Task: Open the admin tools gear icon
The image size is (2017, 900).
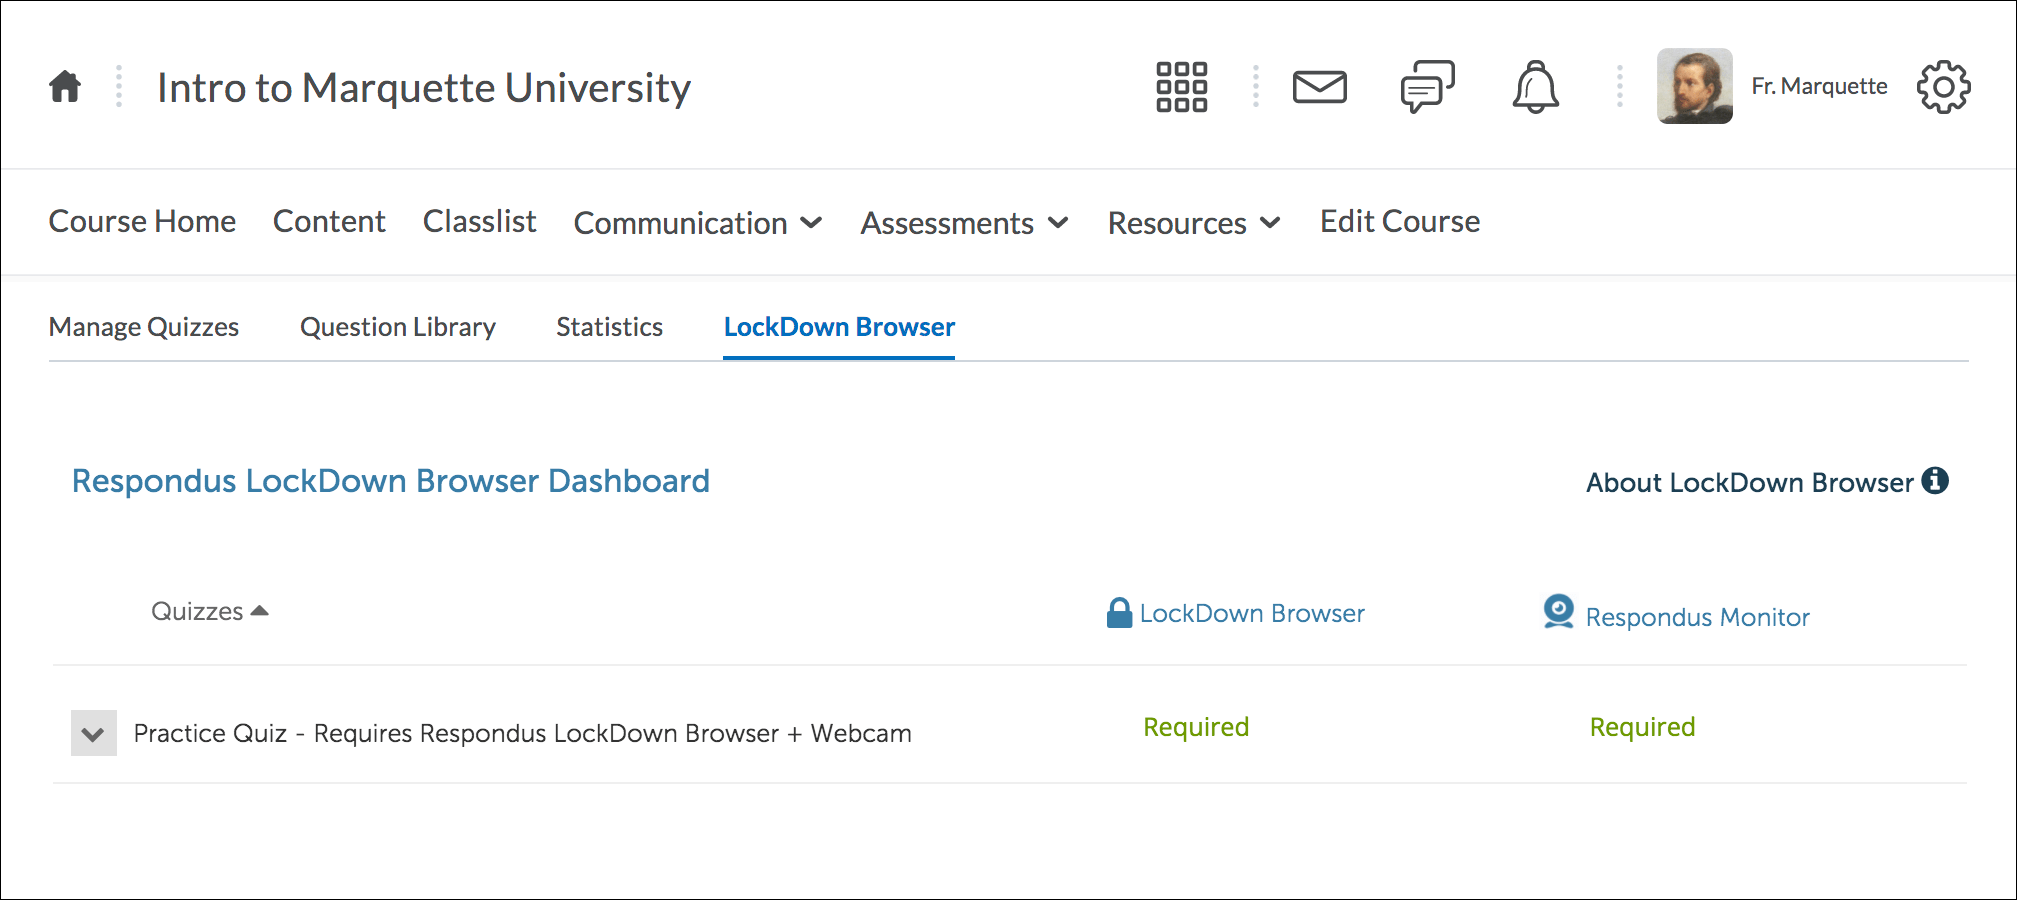Action: tap(1943, 87)
